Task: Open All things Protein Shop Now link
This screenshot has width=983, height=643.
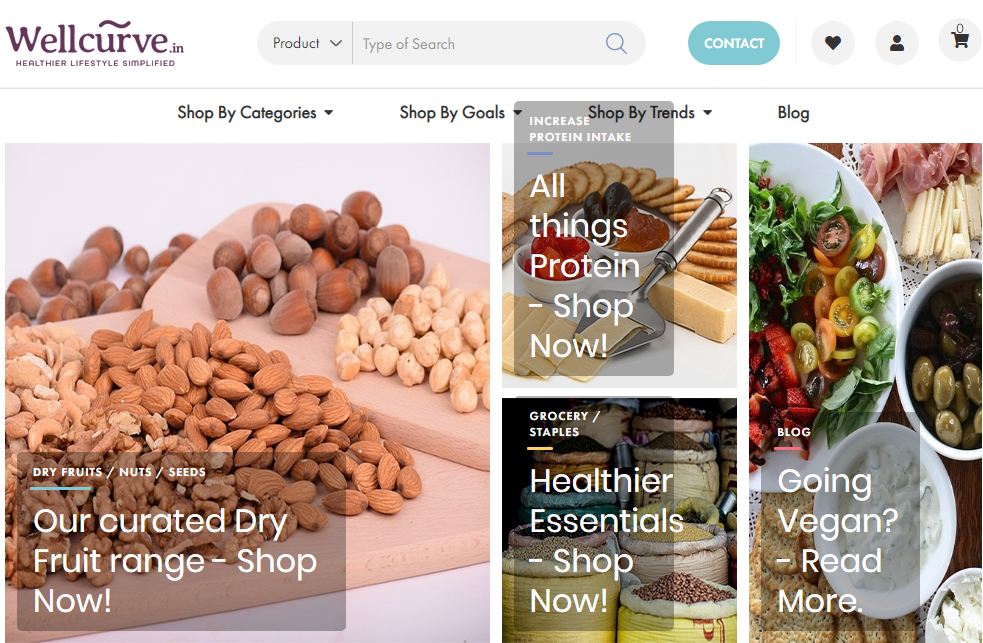Action: coord(584,266)
